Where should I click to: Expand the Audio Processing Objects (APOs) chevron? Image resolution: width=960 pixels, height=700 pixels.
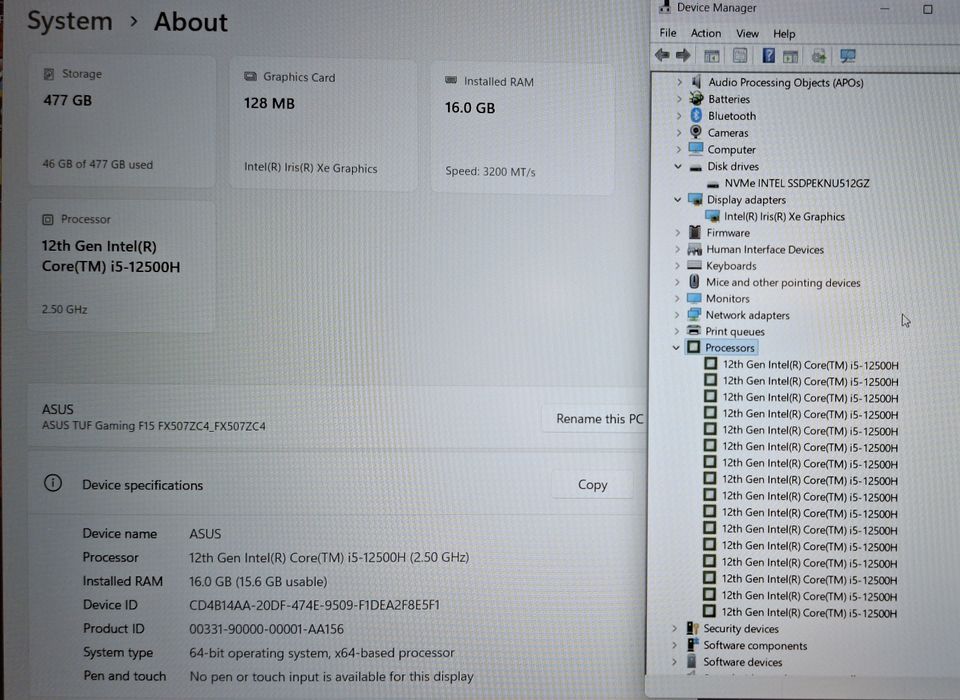tap(679, 82)
